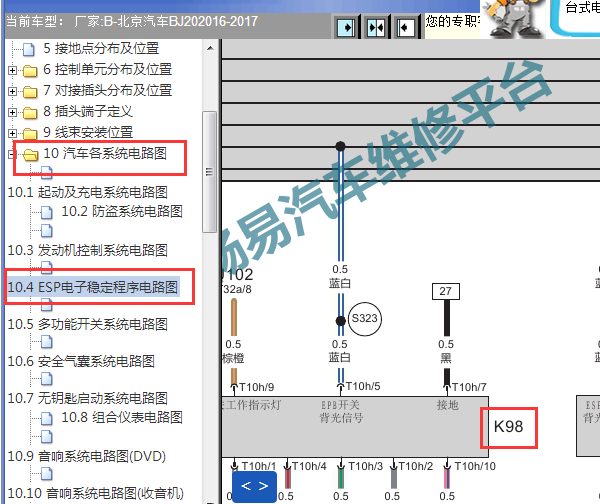600x504 pixels.
Task: Expand the 8 插头端子定义 node
Action: tap(12, 113)
